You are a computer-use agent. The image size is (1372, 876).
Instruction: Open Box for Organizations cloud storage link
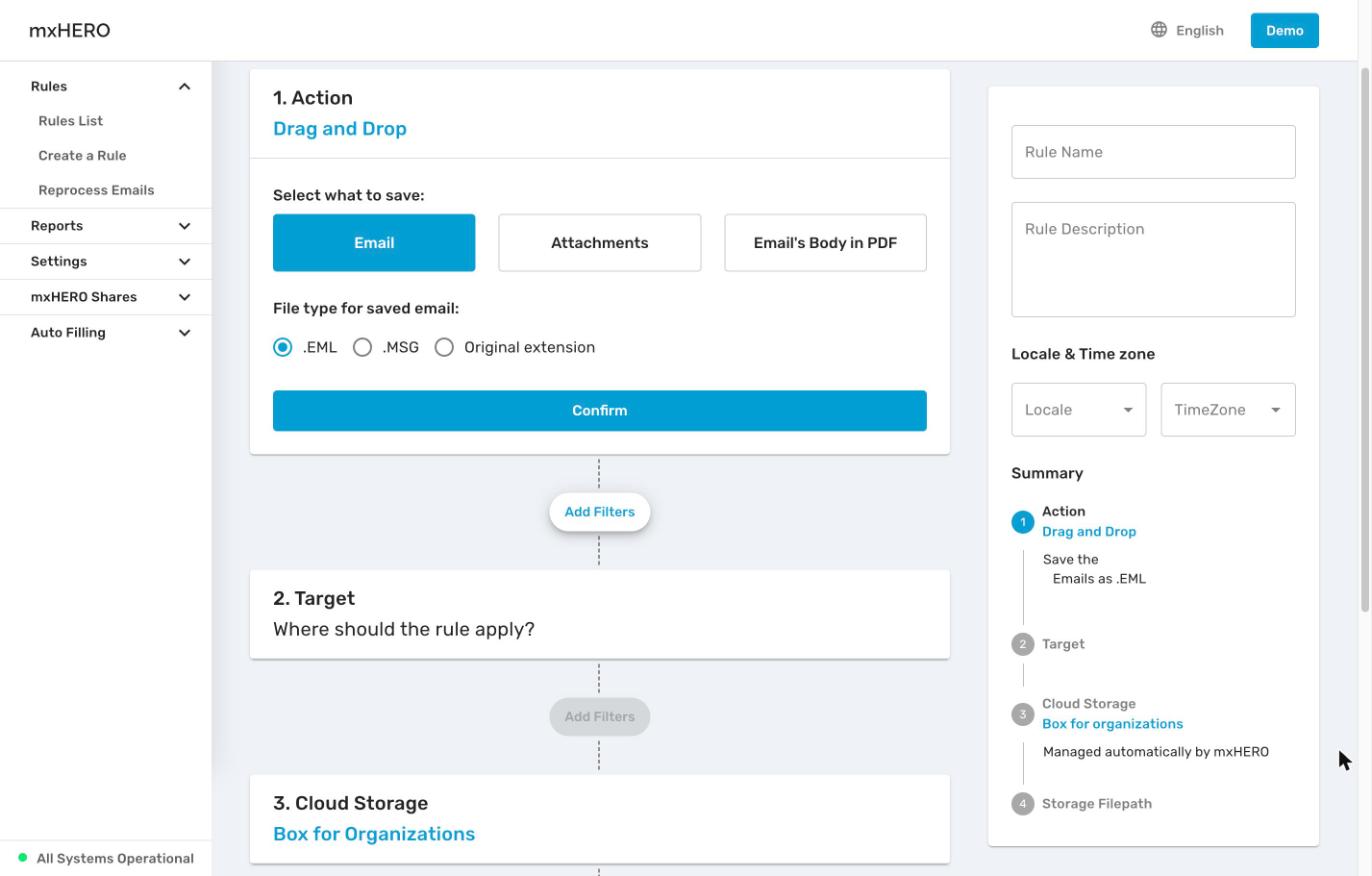pos(374,834)
